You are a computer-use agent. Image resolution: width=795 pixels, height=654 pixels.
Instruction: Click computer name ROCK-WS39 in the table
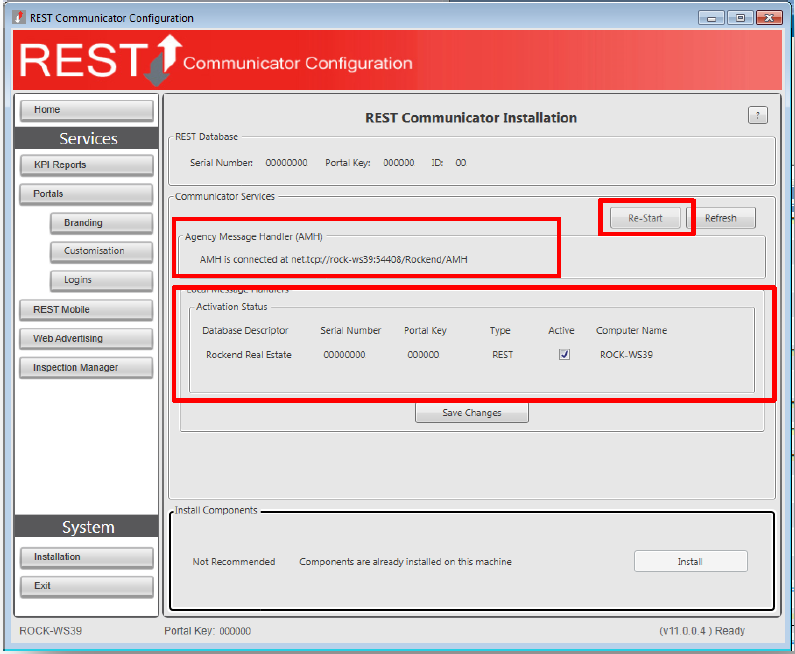point(626,355)
